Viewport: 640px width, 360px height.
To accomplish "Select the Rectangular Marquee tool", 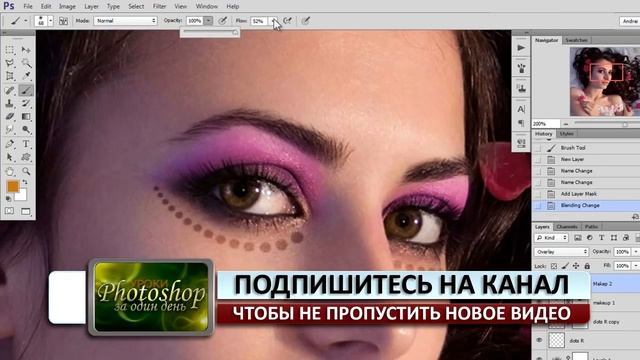I will pyautogui.click(x=9, y=50).
